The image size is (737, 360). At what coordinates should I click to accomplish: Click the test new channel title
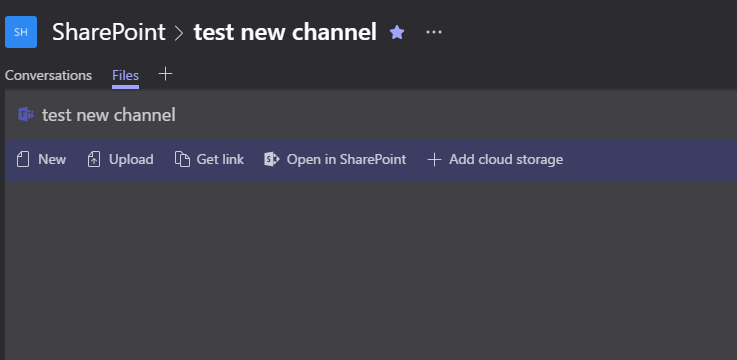[x=285, y=32]
